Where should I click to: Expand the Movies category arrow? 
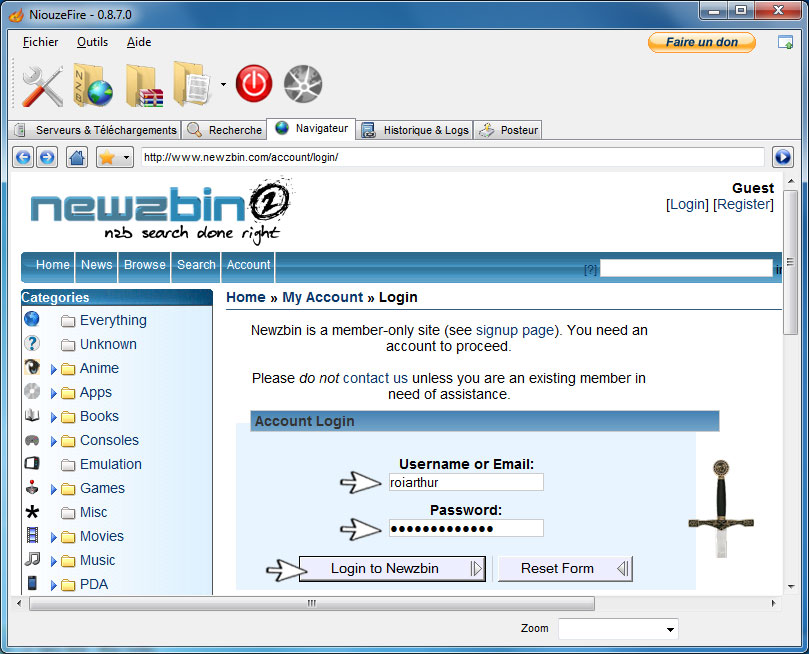(53, 537)
